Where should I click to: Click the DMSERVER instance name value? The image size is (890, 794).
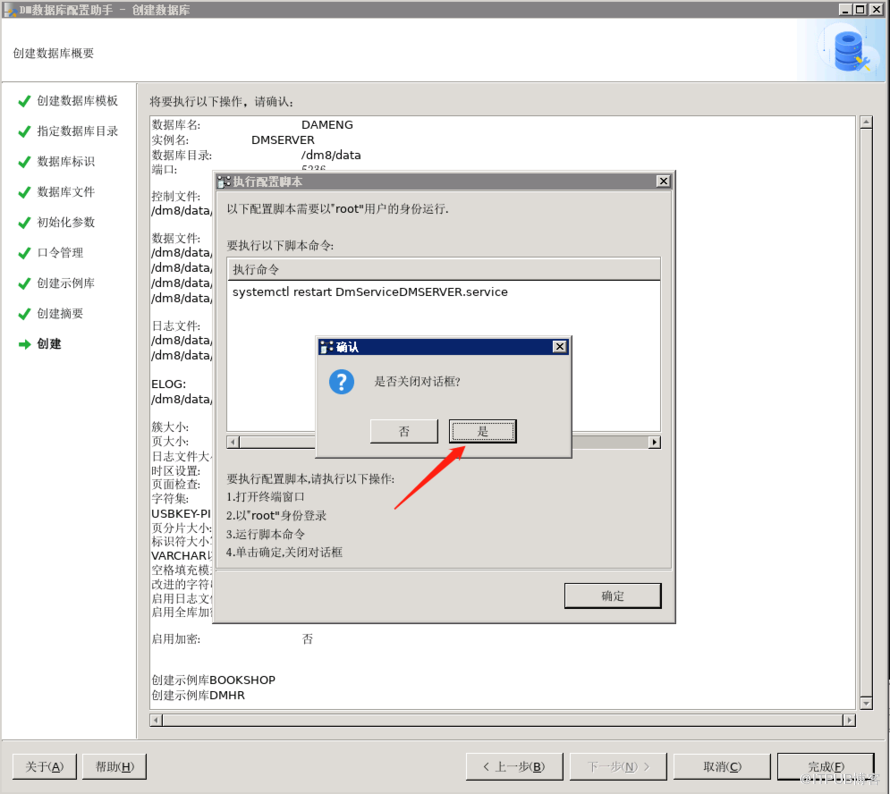283,140
